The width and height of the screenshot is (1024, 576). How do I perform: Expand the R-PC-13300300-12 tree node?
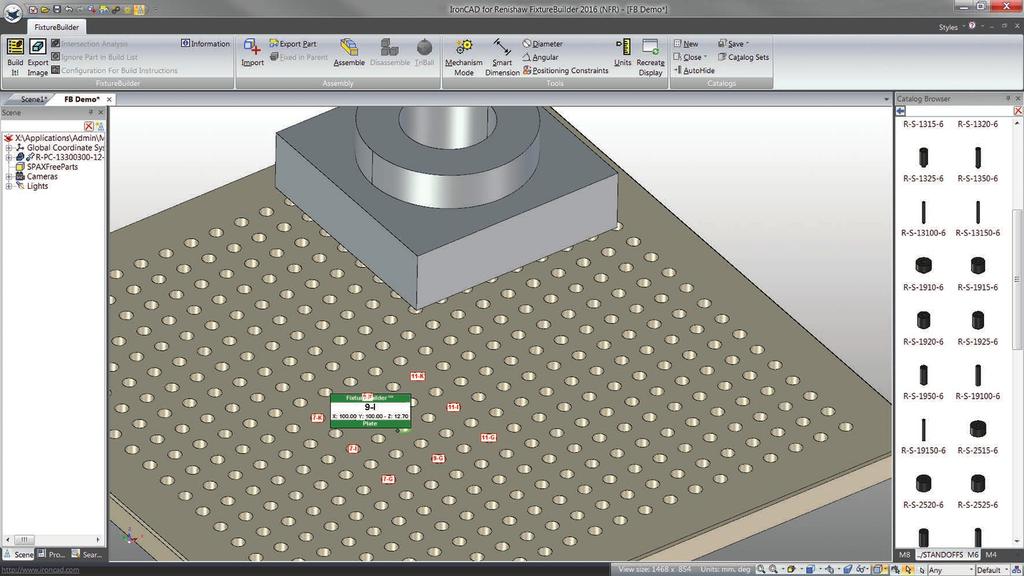(8, 157)
